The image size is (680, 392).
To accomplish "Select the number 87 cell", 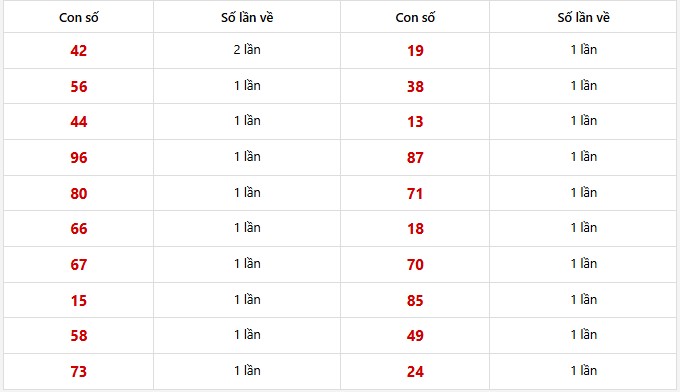I will point(415,157).
